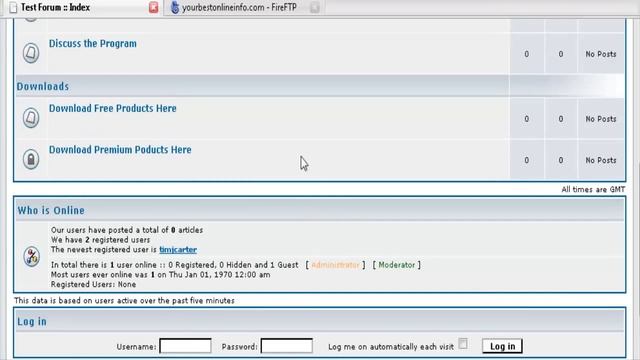Close the yourbestonlineinfo.com FireFTP tab
This screenshot has width=640, height=360.
(315, 7)
